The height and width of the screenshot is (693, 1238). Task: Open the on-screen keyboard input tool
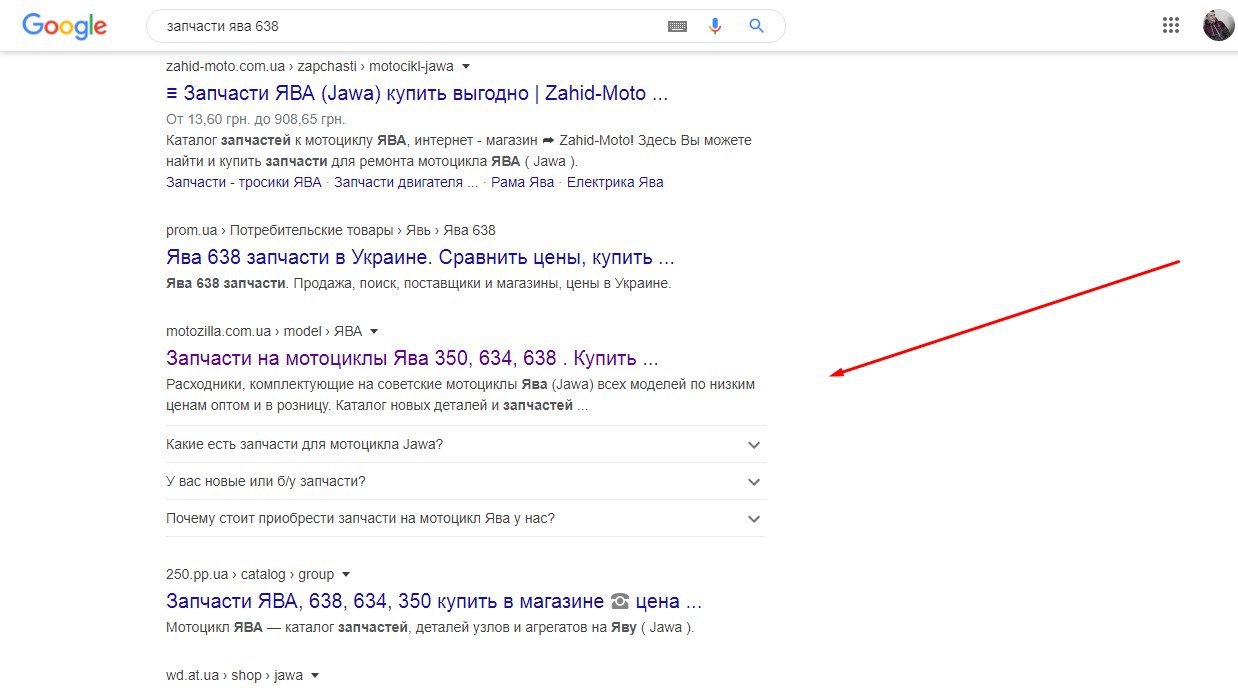677,26
